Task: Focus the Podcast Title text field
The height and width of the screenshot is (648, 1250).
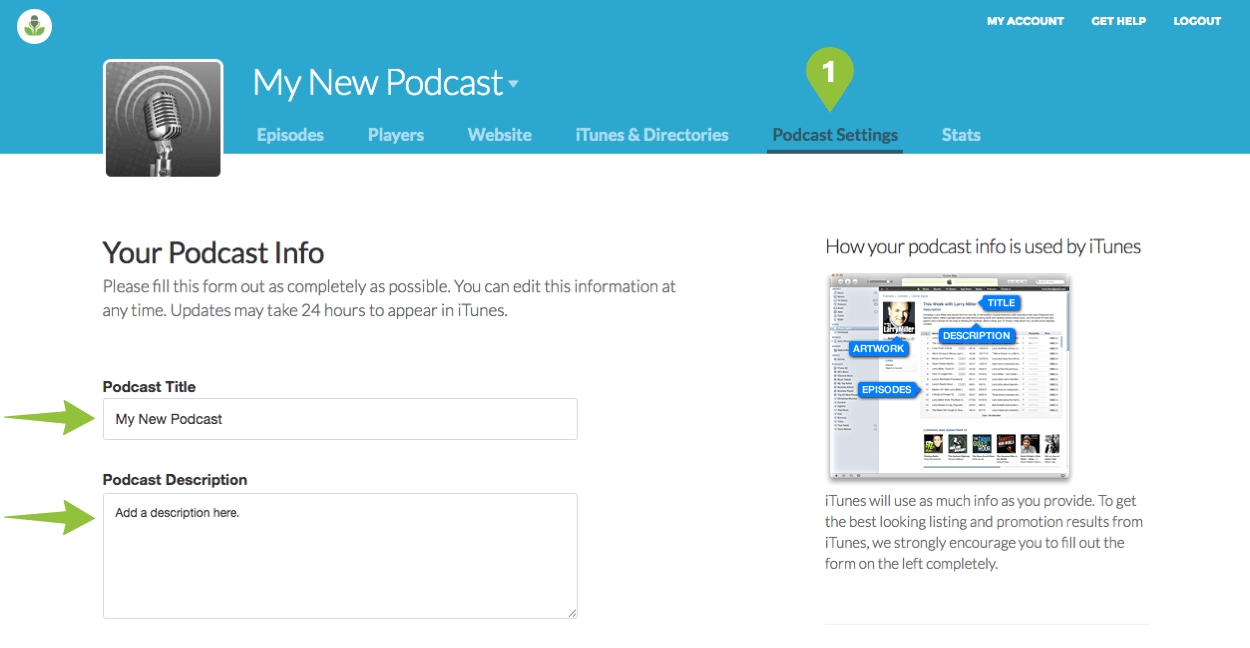Action: tap(340, 419)
